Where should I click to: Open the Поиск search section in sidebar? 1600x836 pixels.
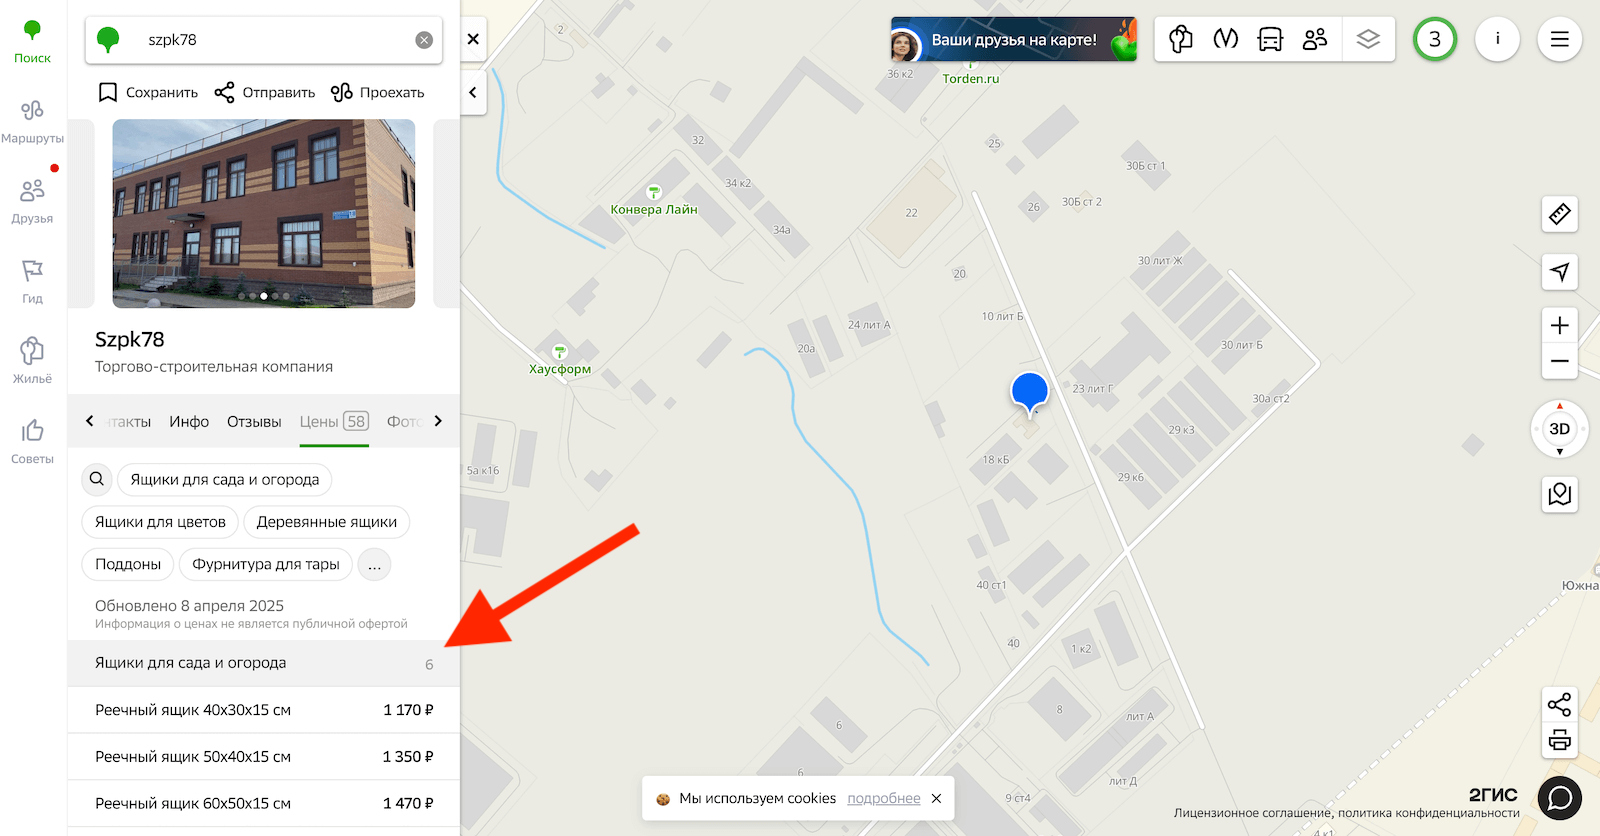(32, 42)
